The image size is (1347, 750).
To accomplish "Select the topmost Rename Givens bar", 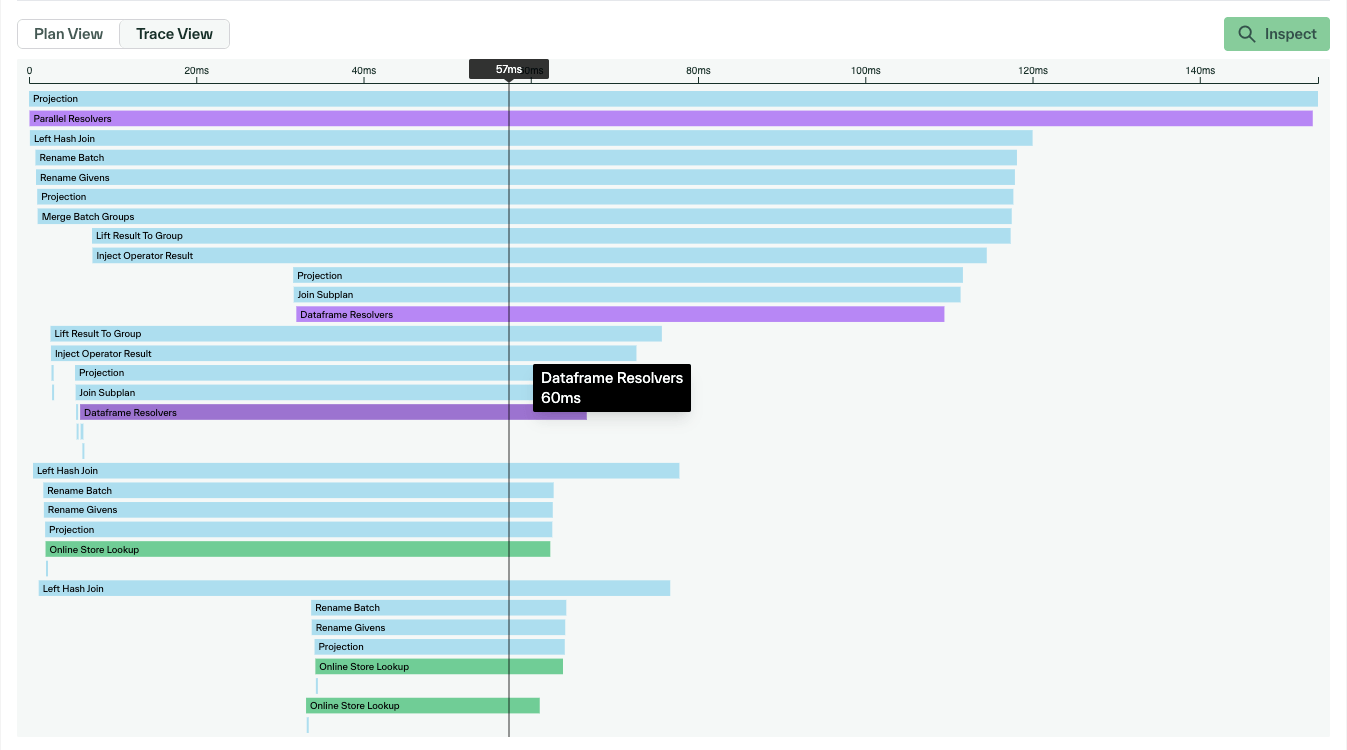I will tap(525, 178).
